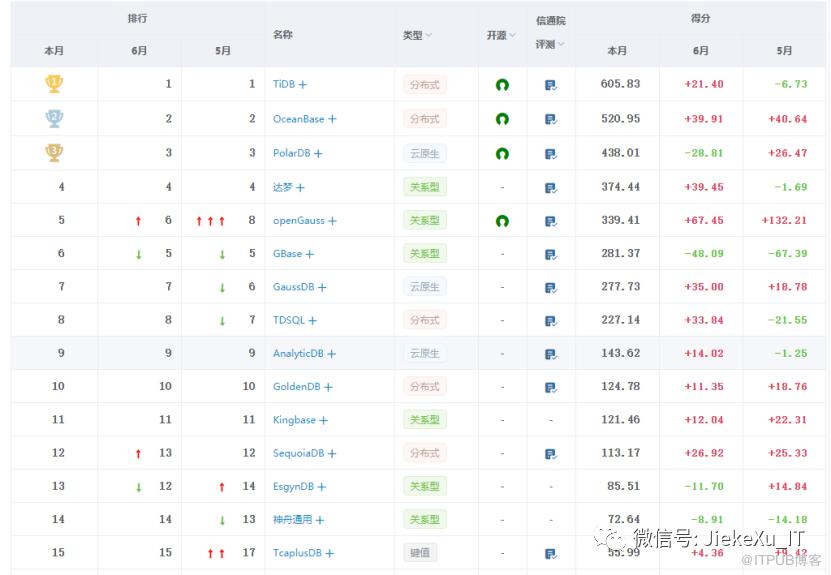The width and height of the screenshot is (831, 575).
Task: Open the evaluation report icon for SequoiaDB
Action: 551,454
